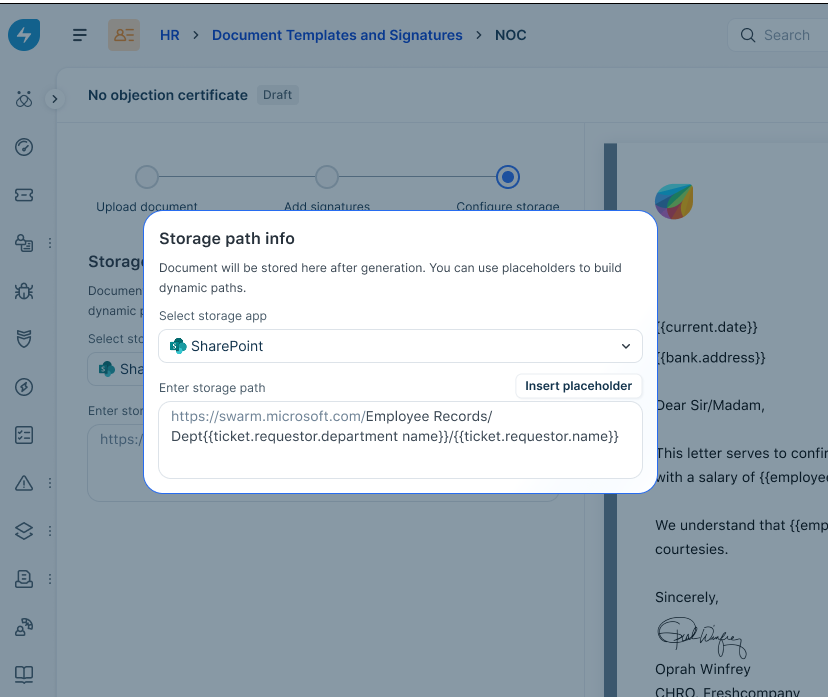Go to HR breadcrumb
The height and width of the screenshot is (697, 828).
click(x=170, y=35)
